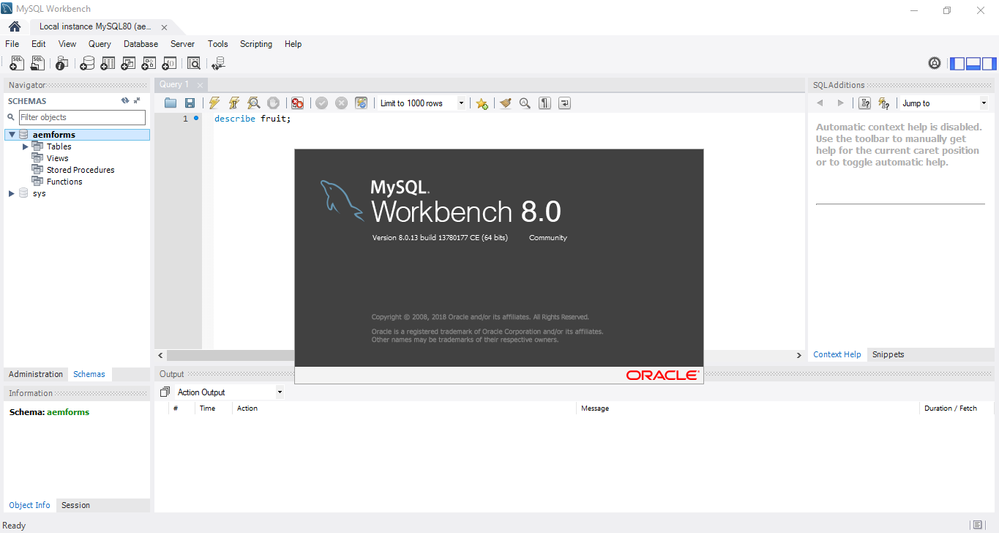Click the star icon to save snippet
Screen dimensions: 999x533
(x=482, y=103)
